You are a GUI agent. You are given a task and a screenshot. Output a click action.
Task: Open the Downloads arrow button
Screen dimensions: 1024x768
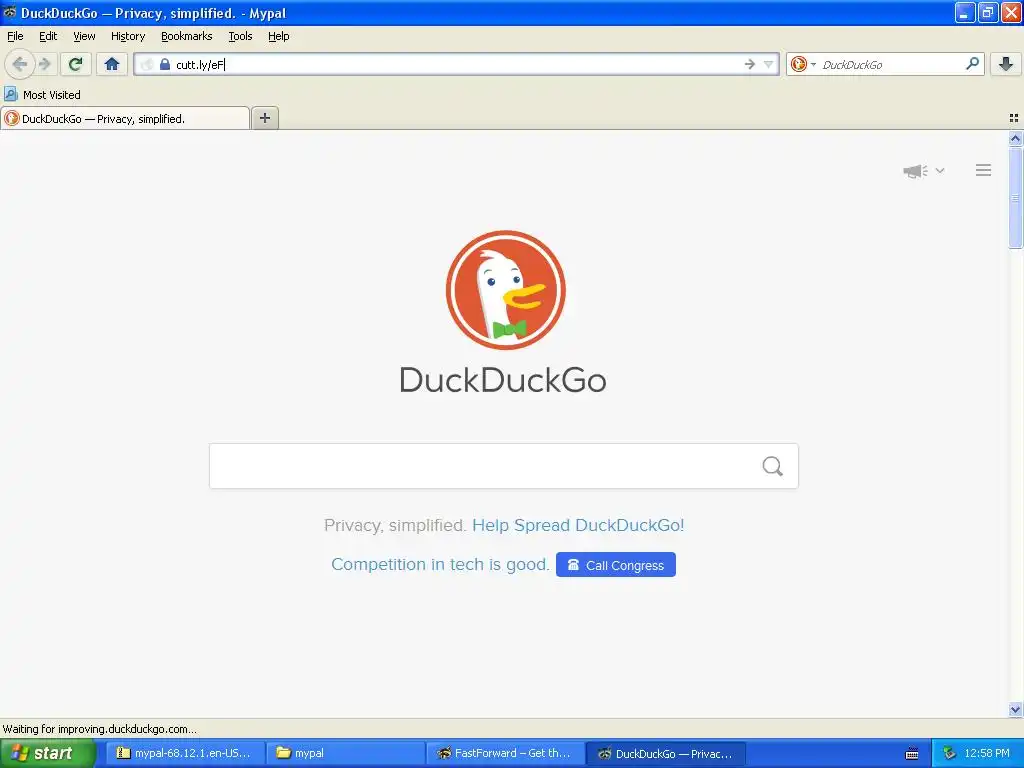(x=1006, y=64)
